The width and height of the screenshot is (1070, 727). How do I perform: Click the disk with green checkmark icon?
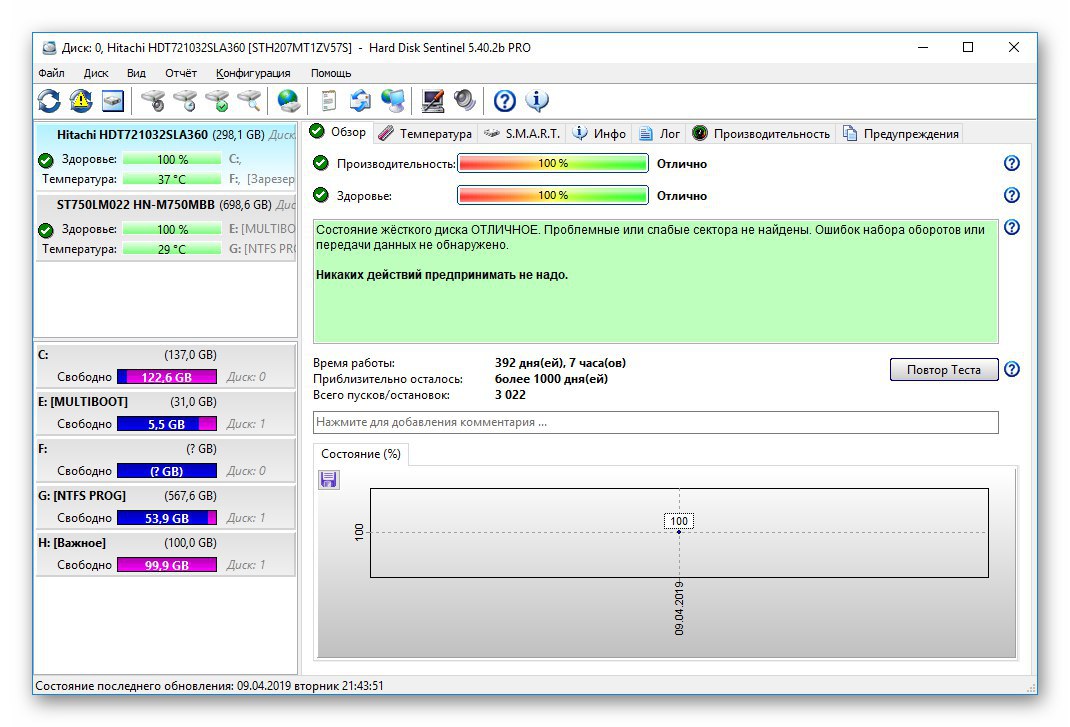tap(217, 101)
